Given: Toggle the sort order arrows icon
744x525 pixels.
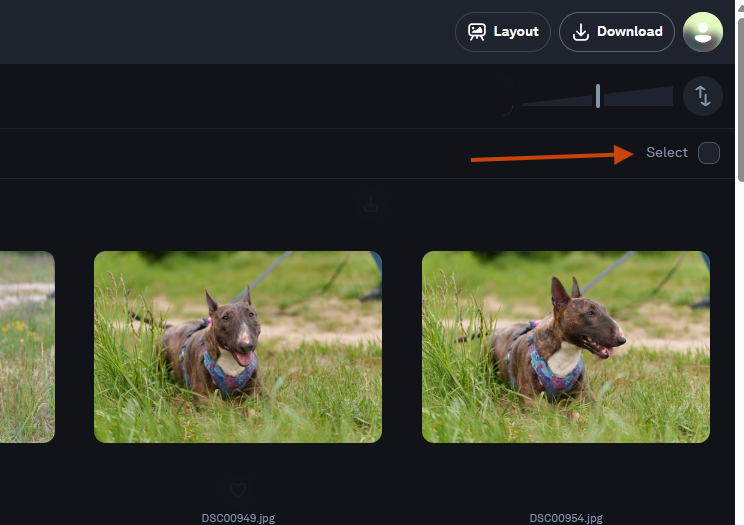Looking at the screenshot, I should [x=703, y=96].
